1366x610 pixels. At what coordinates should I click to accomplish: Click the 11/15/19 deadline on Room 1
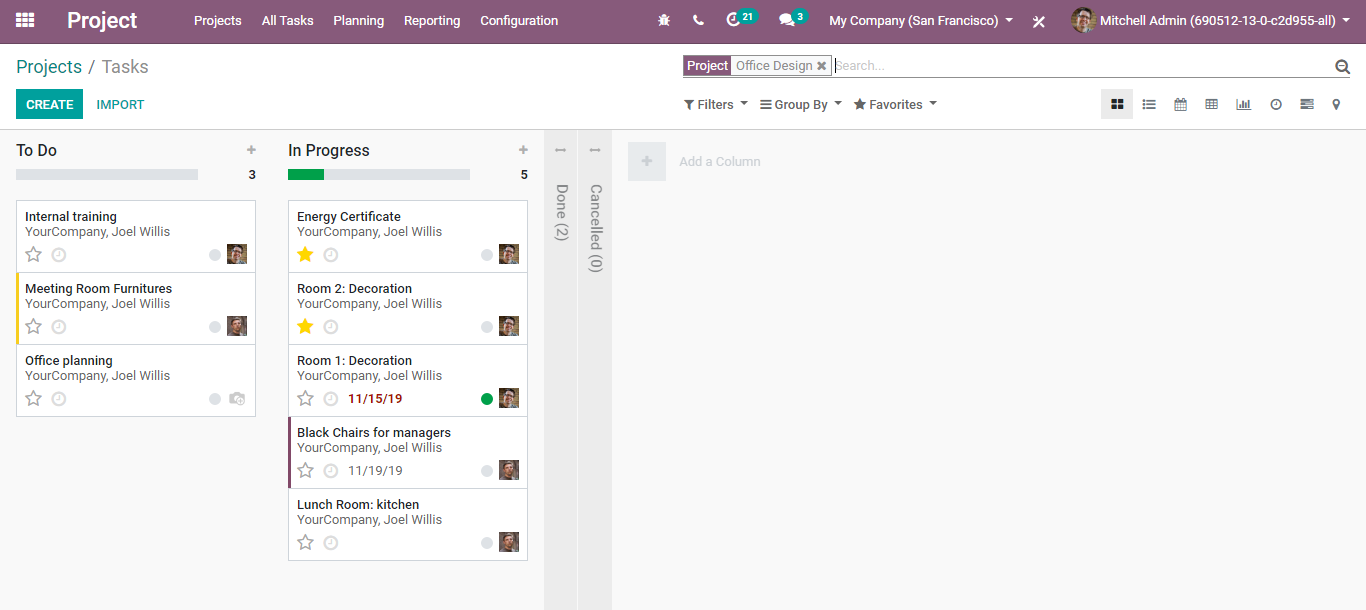375,399
